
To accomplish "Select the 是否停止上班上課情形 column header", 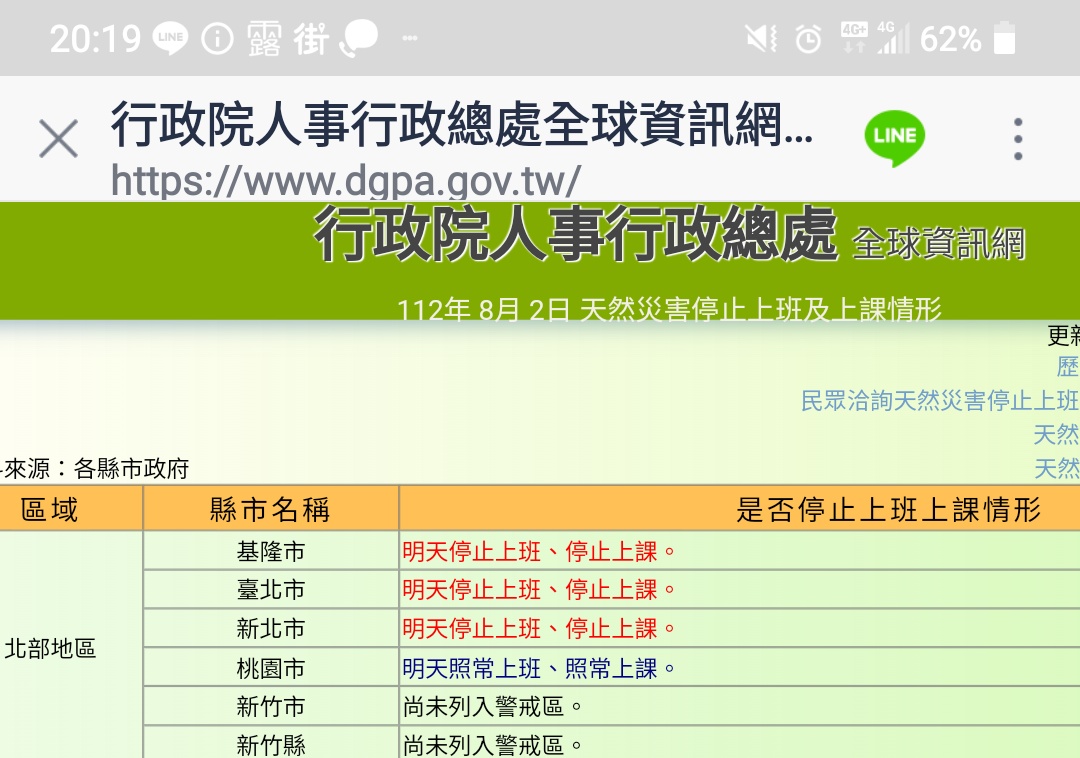I will click(x=888, y=510).
